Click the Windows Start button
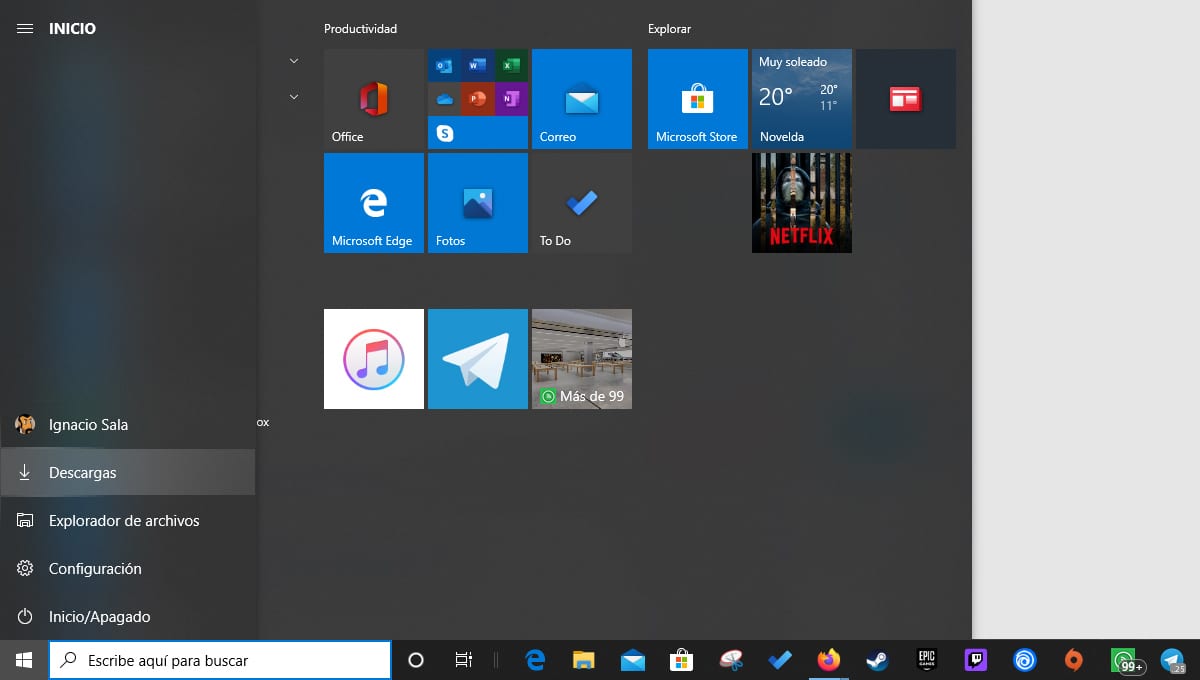Viewport: 1200px width, 680px height. [x=24, y=660]
